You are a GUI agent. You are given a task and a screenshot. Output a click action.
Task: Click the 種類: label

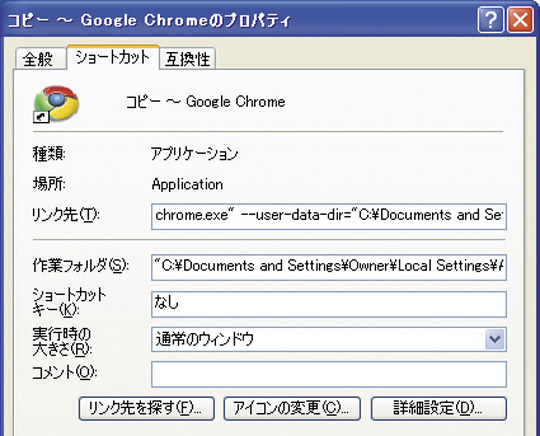[x=49, y=154]
